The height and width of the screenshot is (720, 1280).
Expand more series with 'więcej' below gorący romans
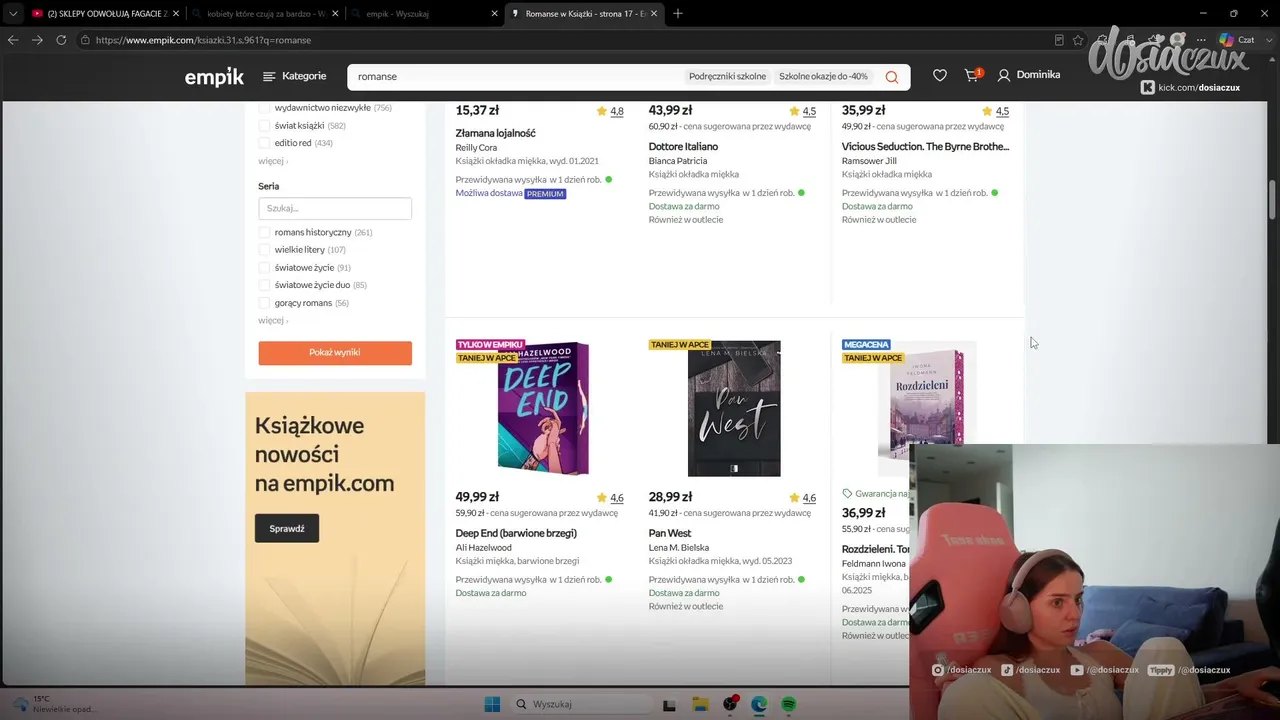pyautogui.click(x=273, y=321)
